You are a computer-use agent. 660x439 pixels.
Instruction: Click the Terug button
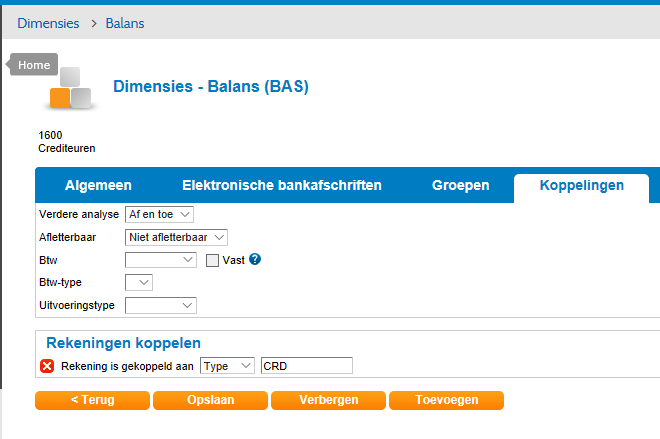coord(92,400)
